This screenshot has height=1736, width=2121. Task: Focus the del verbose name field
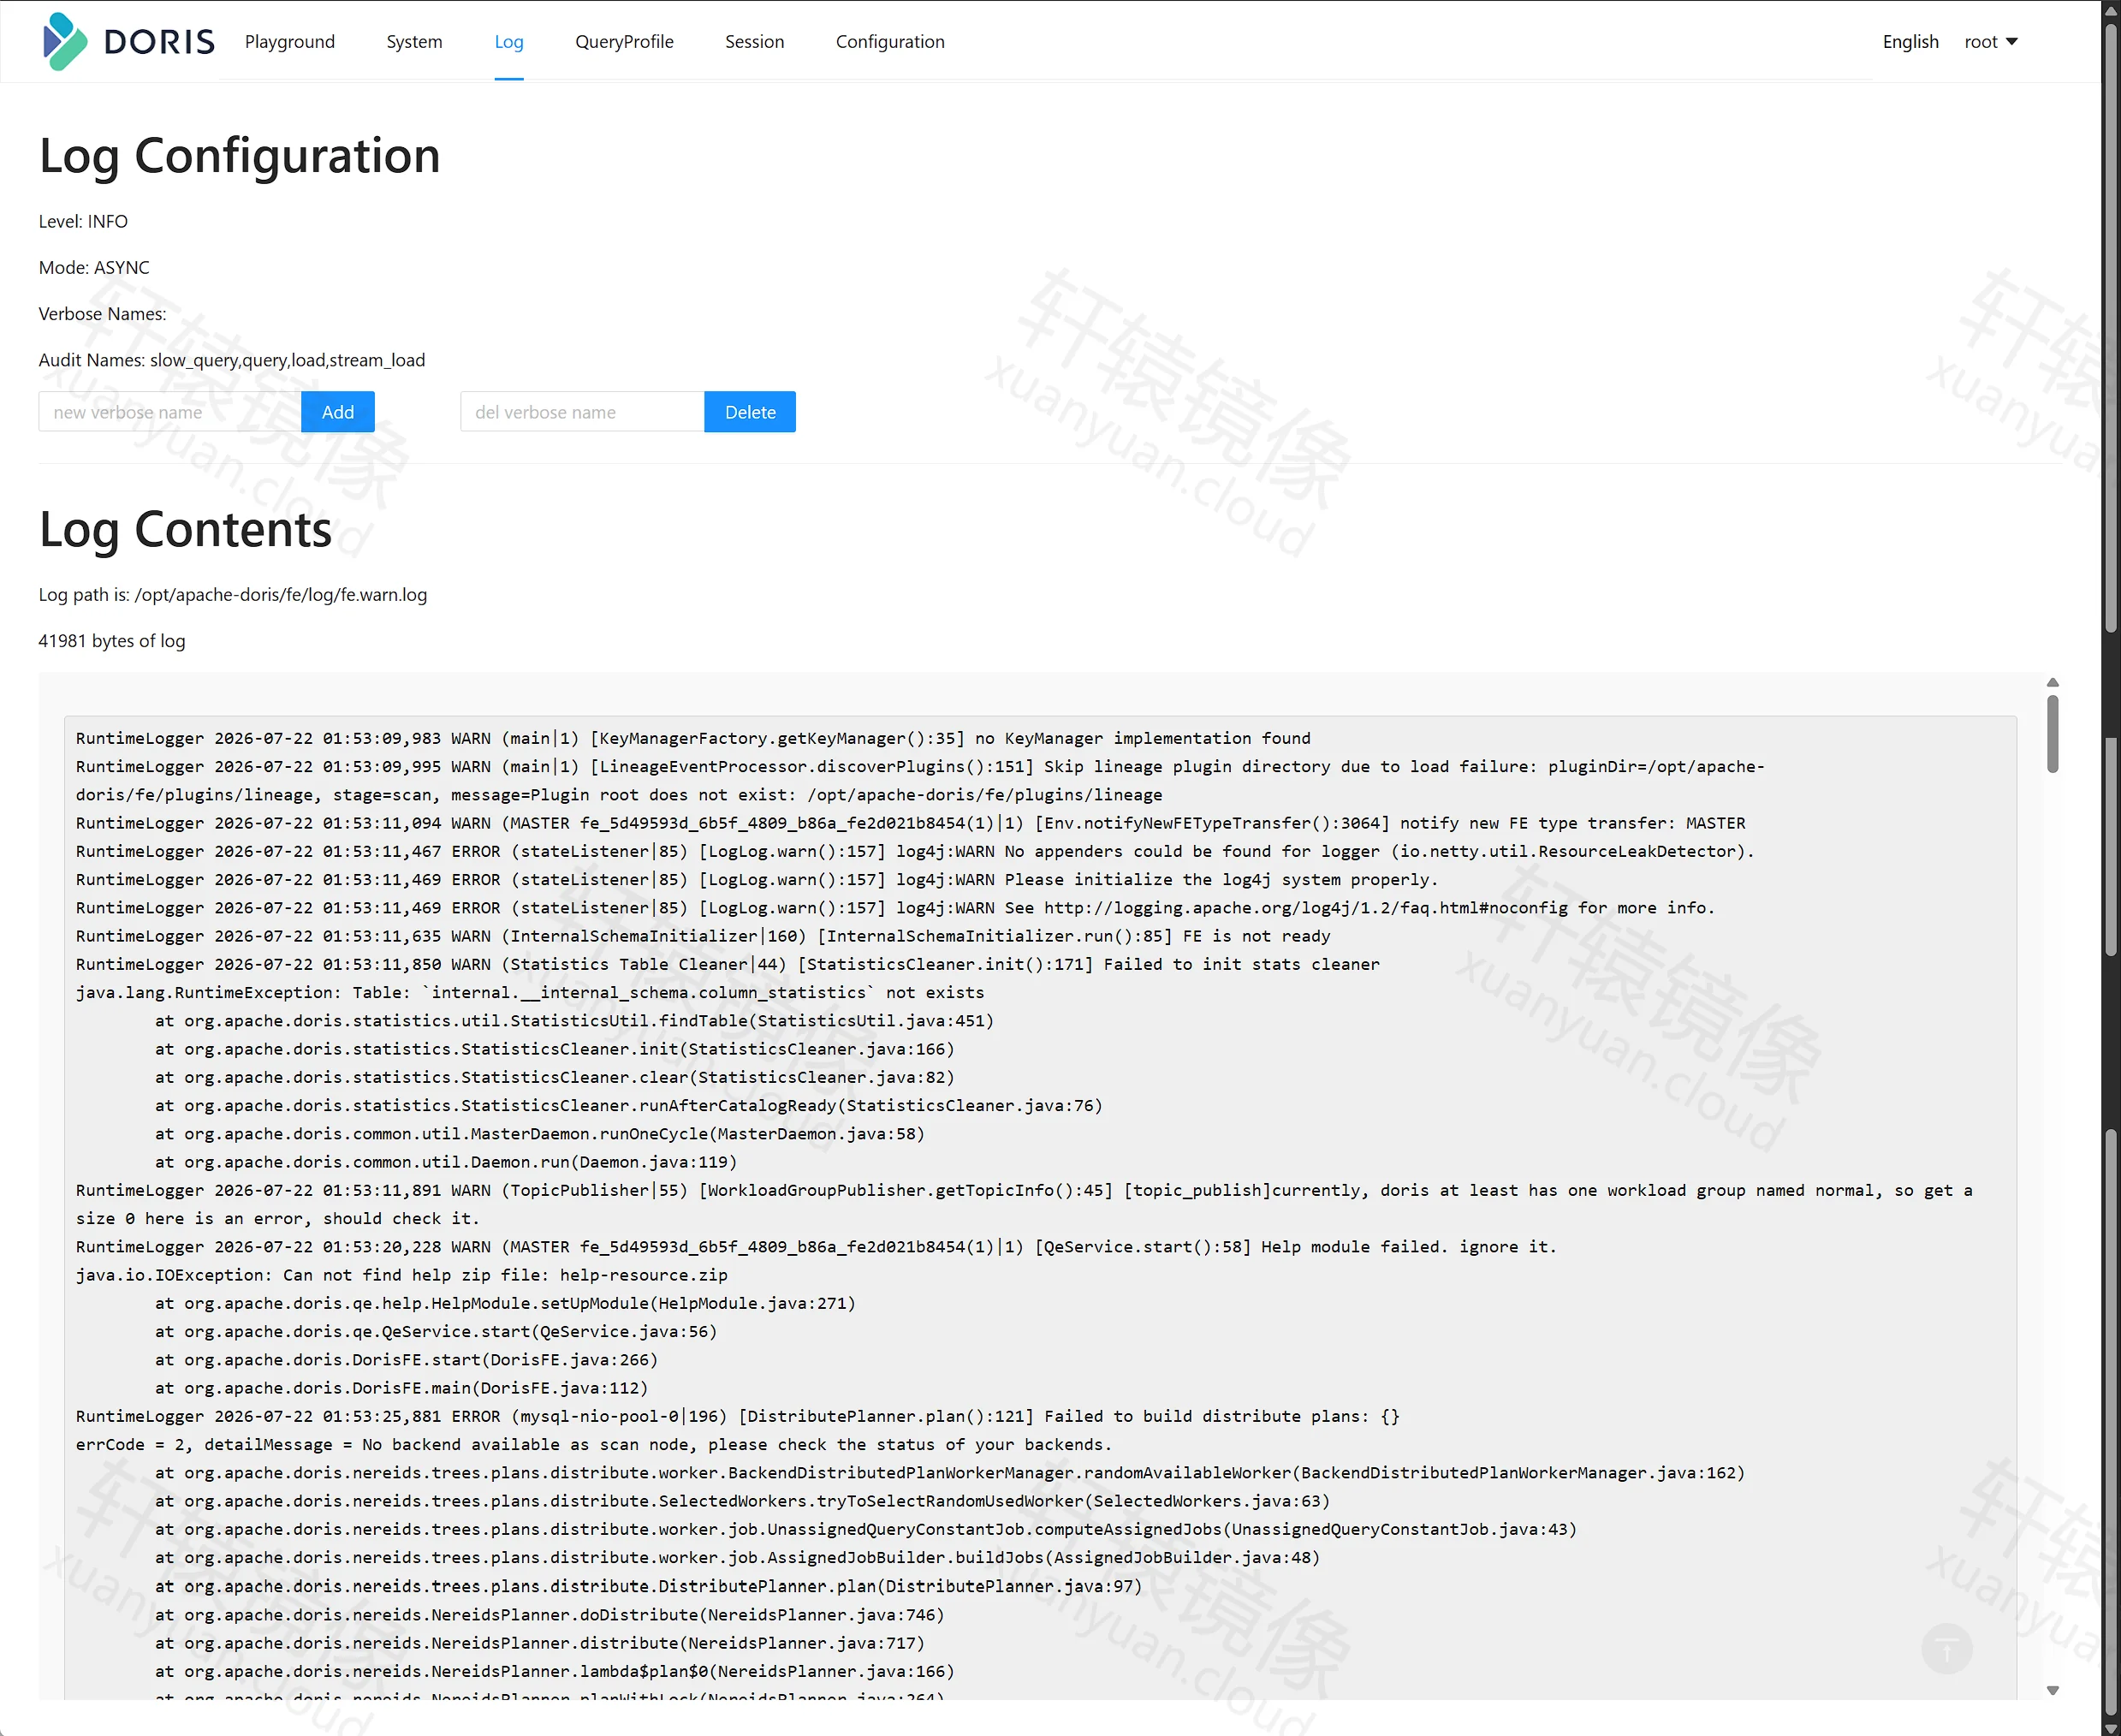point(582,412)
